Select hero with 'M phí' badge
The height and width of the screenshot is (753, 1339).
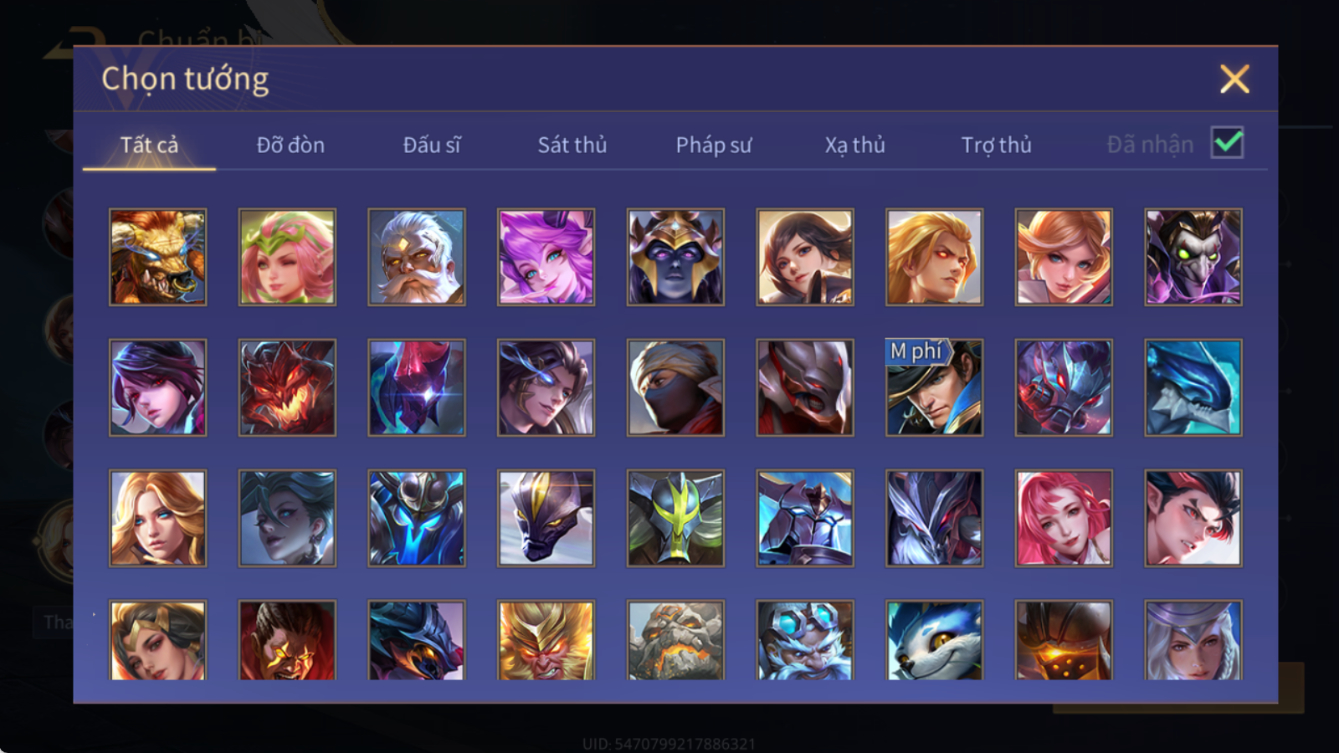point(934,388)
